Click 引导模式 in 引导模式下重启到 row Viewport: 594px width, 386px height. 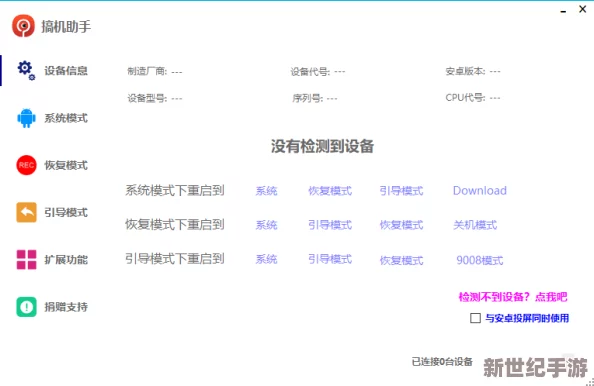pos(330,259)
